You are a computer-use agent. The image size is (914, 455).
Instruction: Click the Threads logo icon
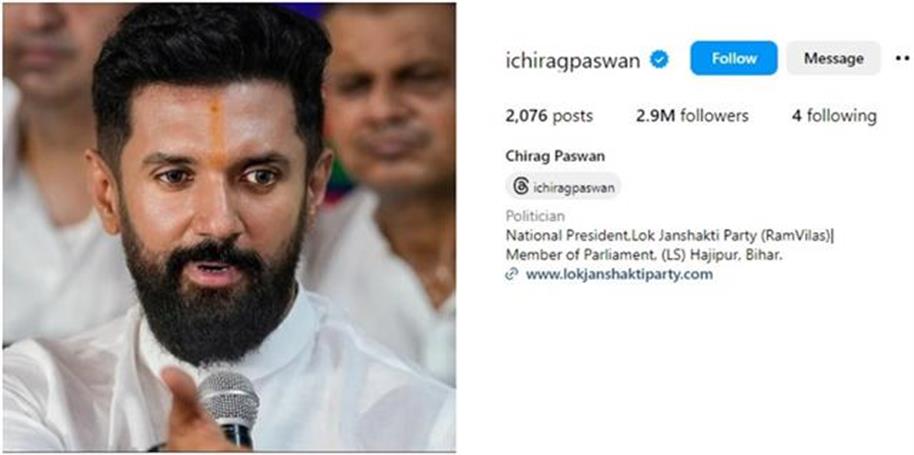[521, 187]
